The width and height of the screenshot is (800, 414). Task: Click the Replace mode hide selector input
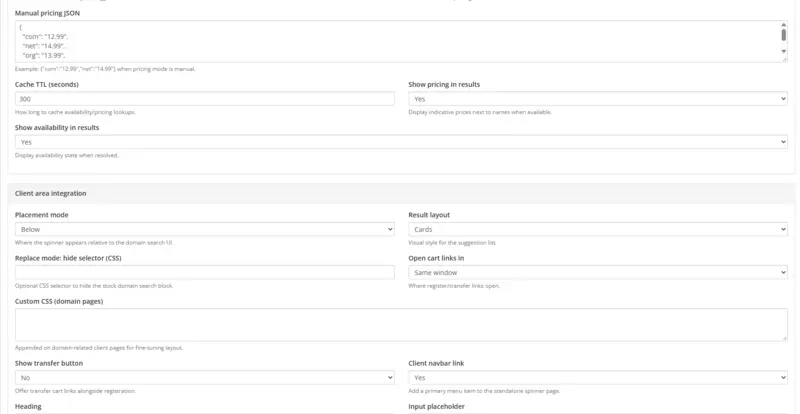(x=205, y=273)
